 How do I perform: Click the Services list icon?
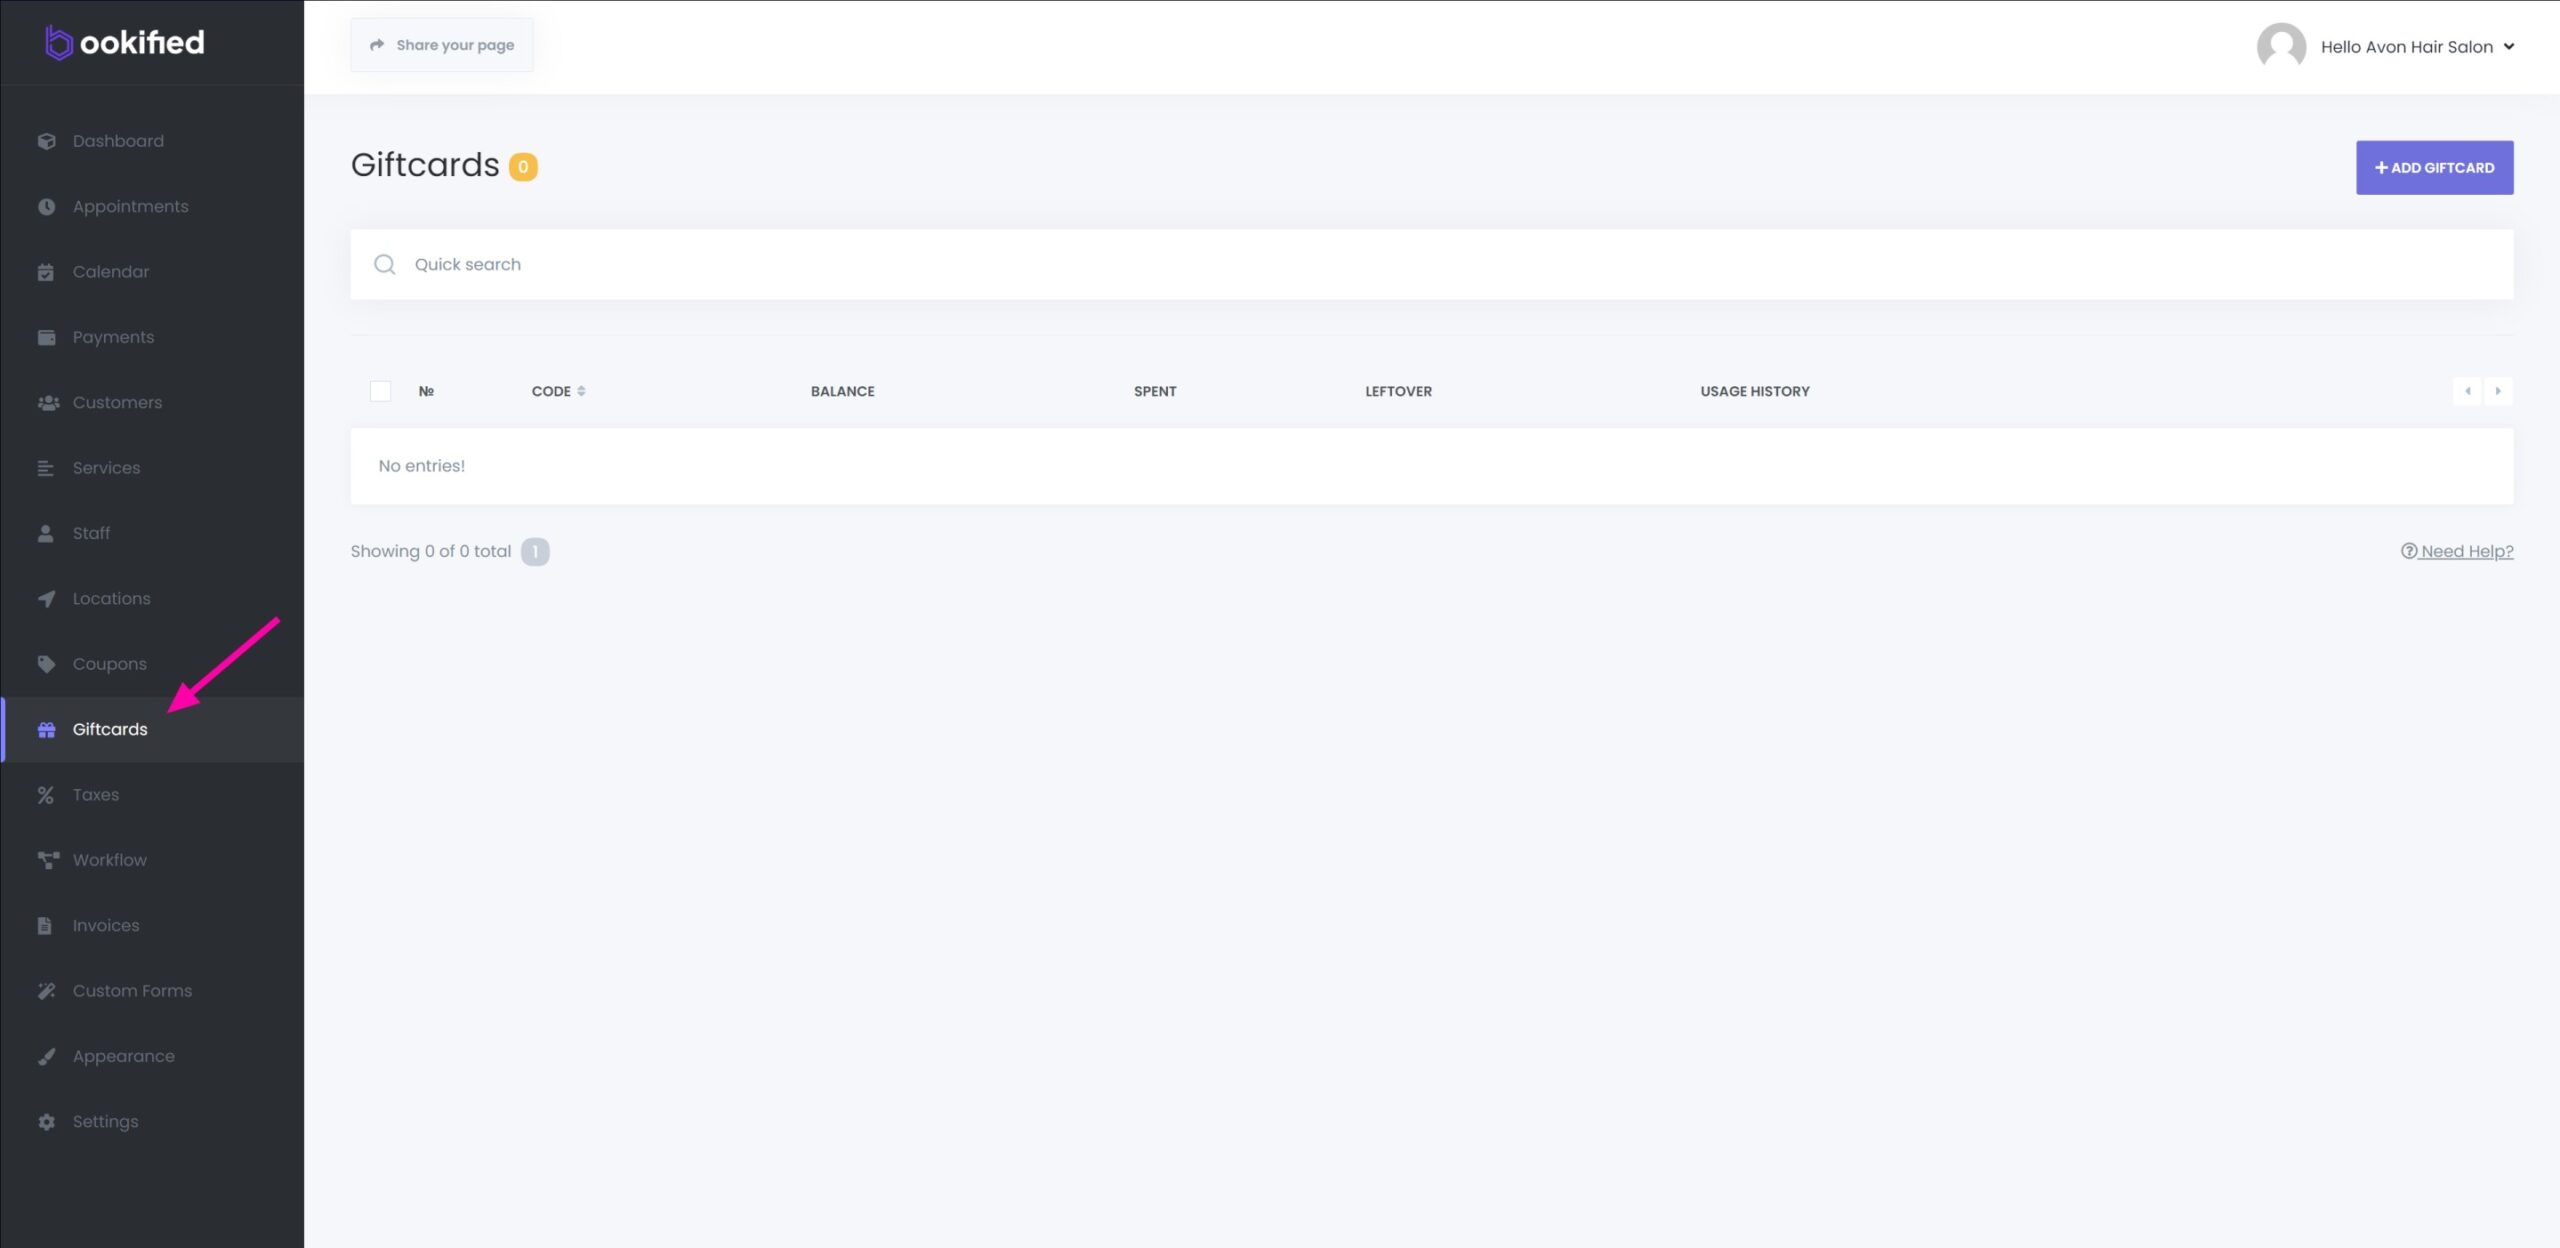tap(46, 468)
